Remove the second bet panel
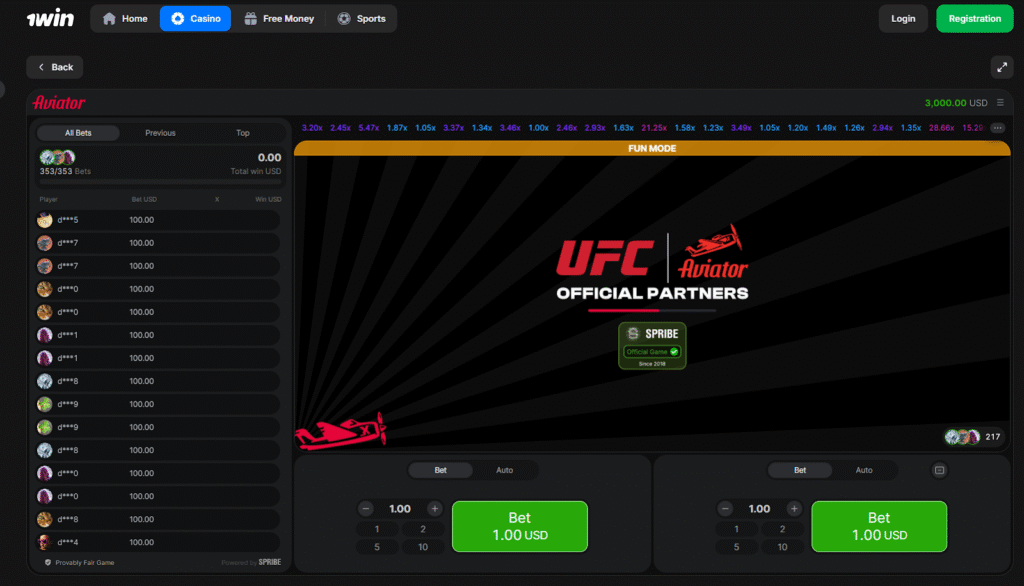 click(x=939, y=470)
